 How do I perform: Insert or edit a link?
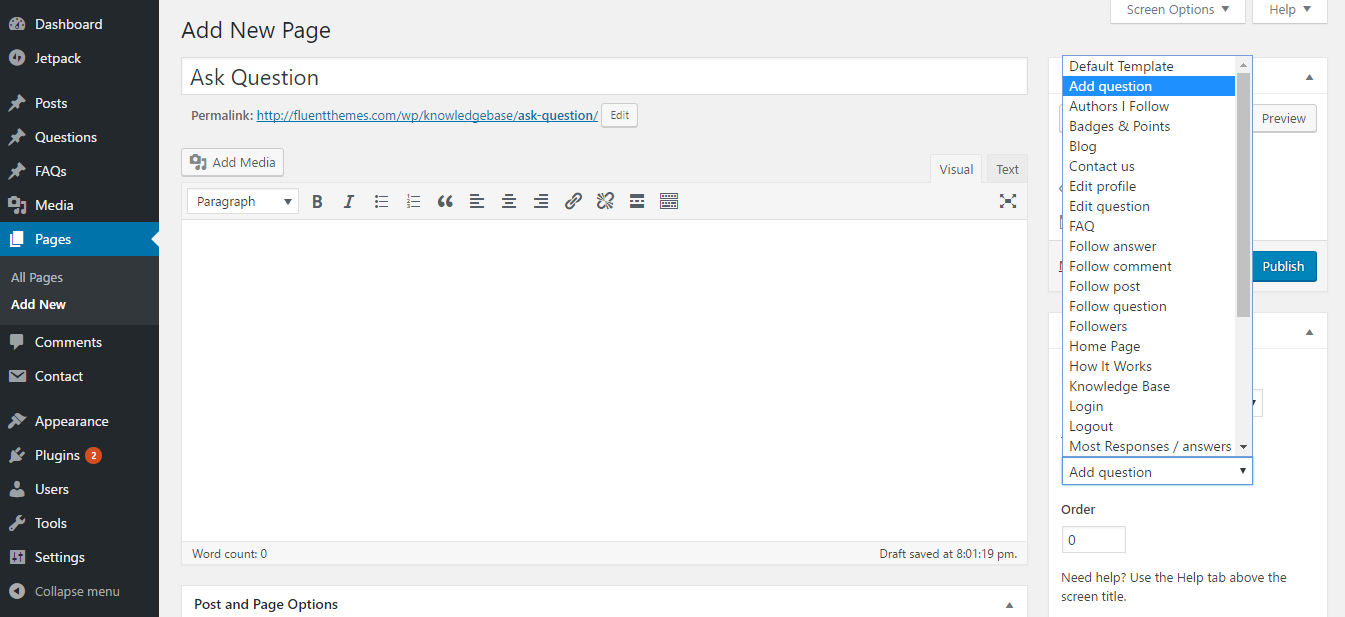point(573,202)
